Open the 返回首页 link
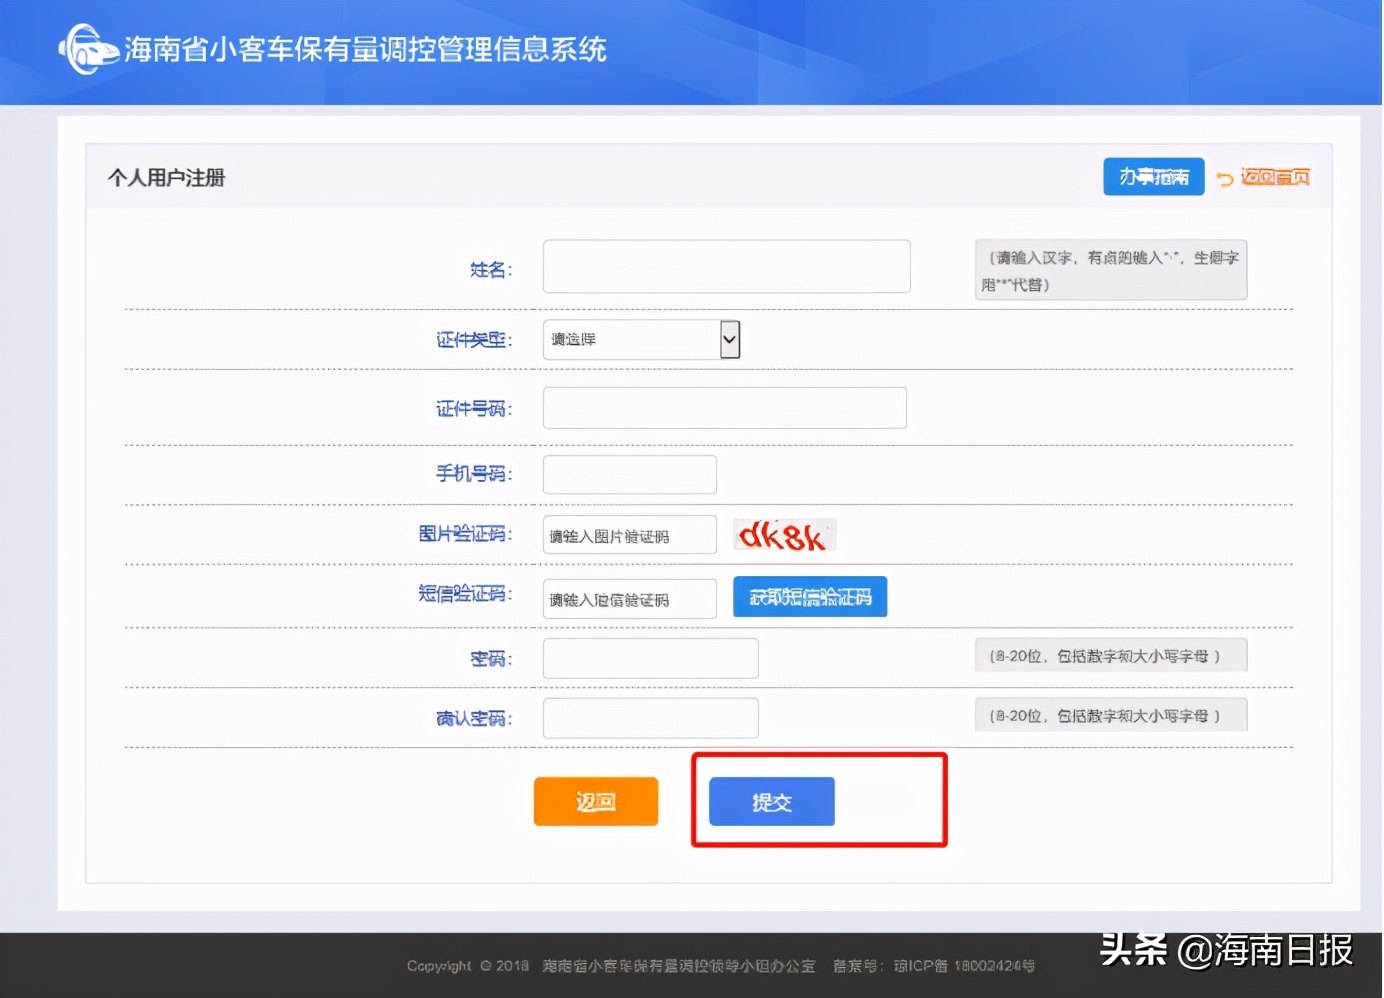Viewport: 1384px width, 998px height. pos(1275,177)
